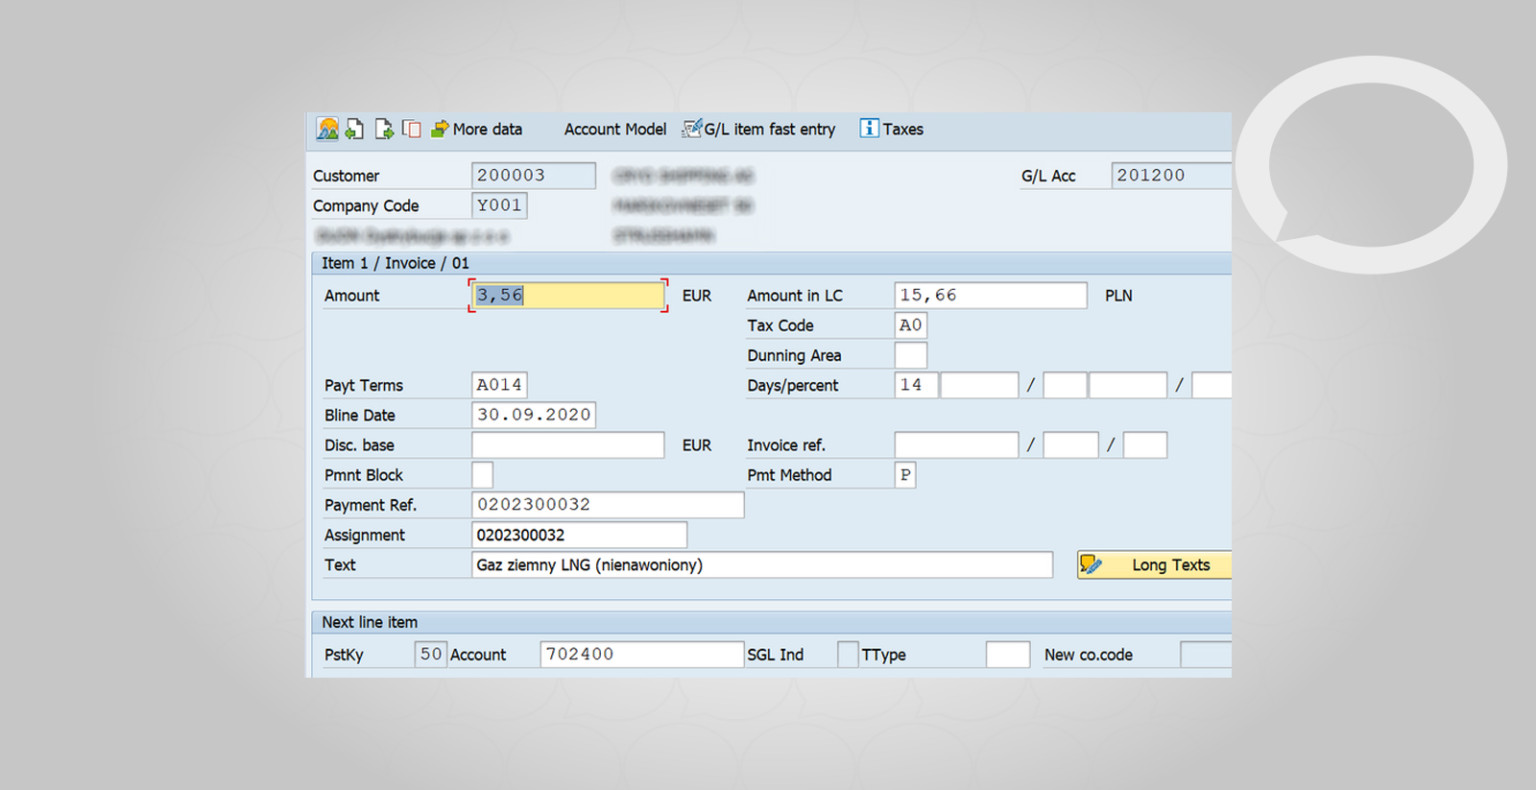Click the Long Texts button
Image resolution: width=1536 pixels, height=790 pixels.
[x=1154, y=565]
